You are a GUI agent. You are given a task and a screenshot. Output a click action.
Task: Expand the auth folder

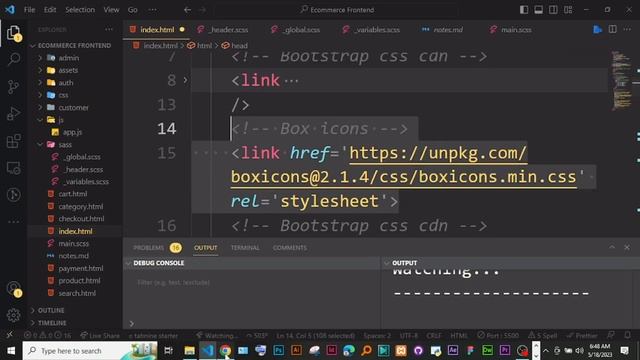click(x=74, y=82)
